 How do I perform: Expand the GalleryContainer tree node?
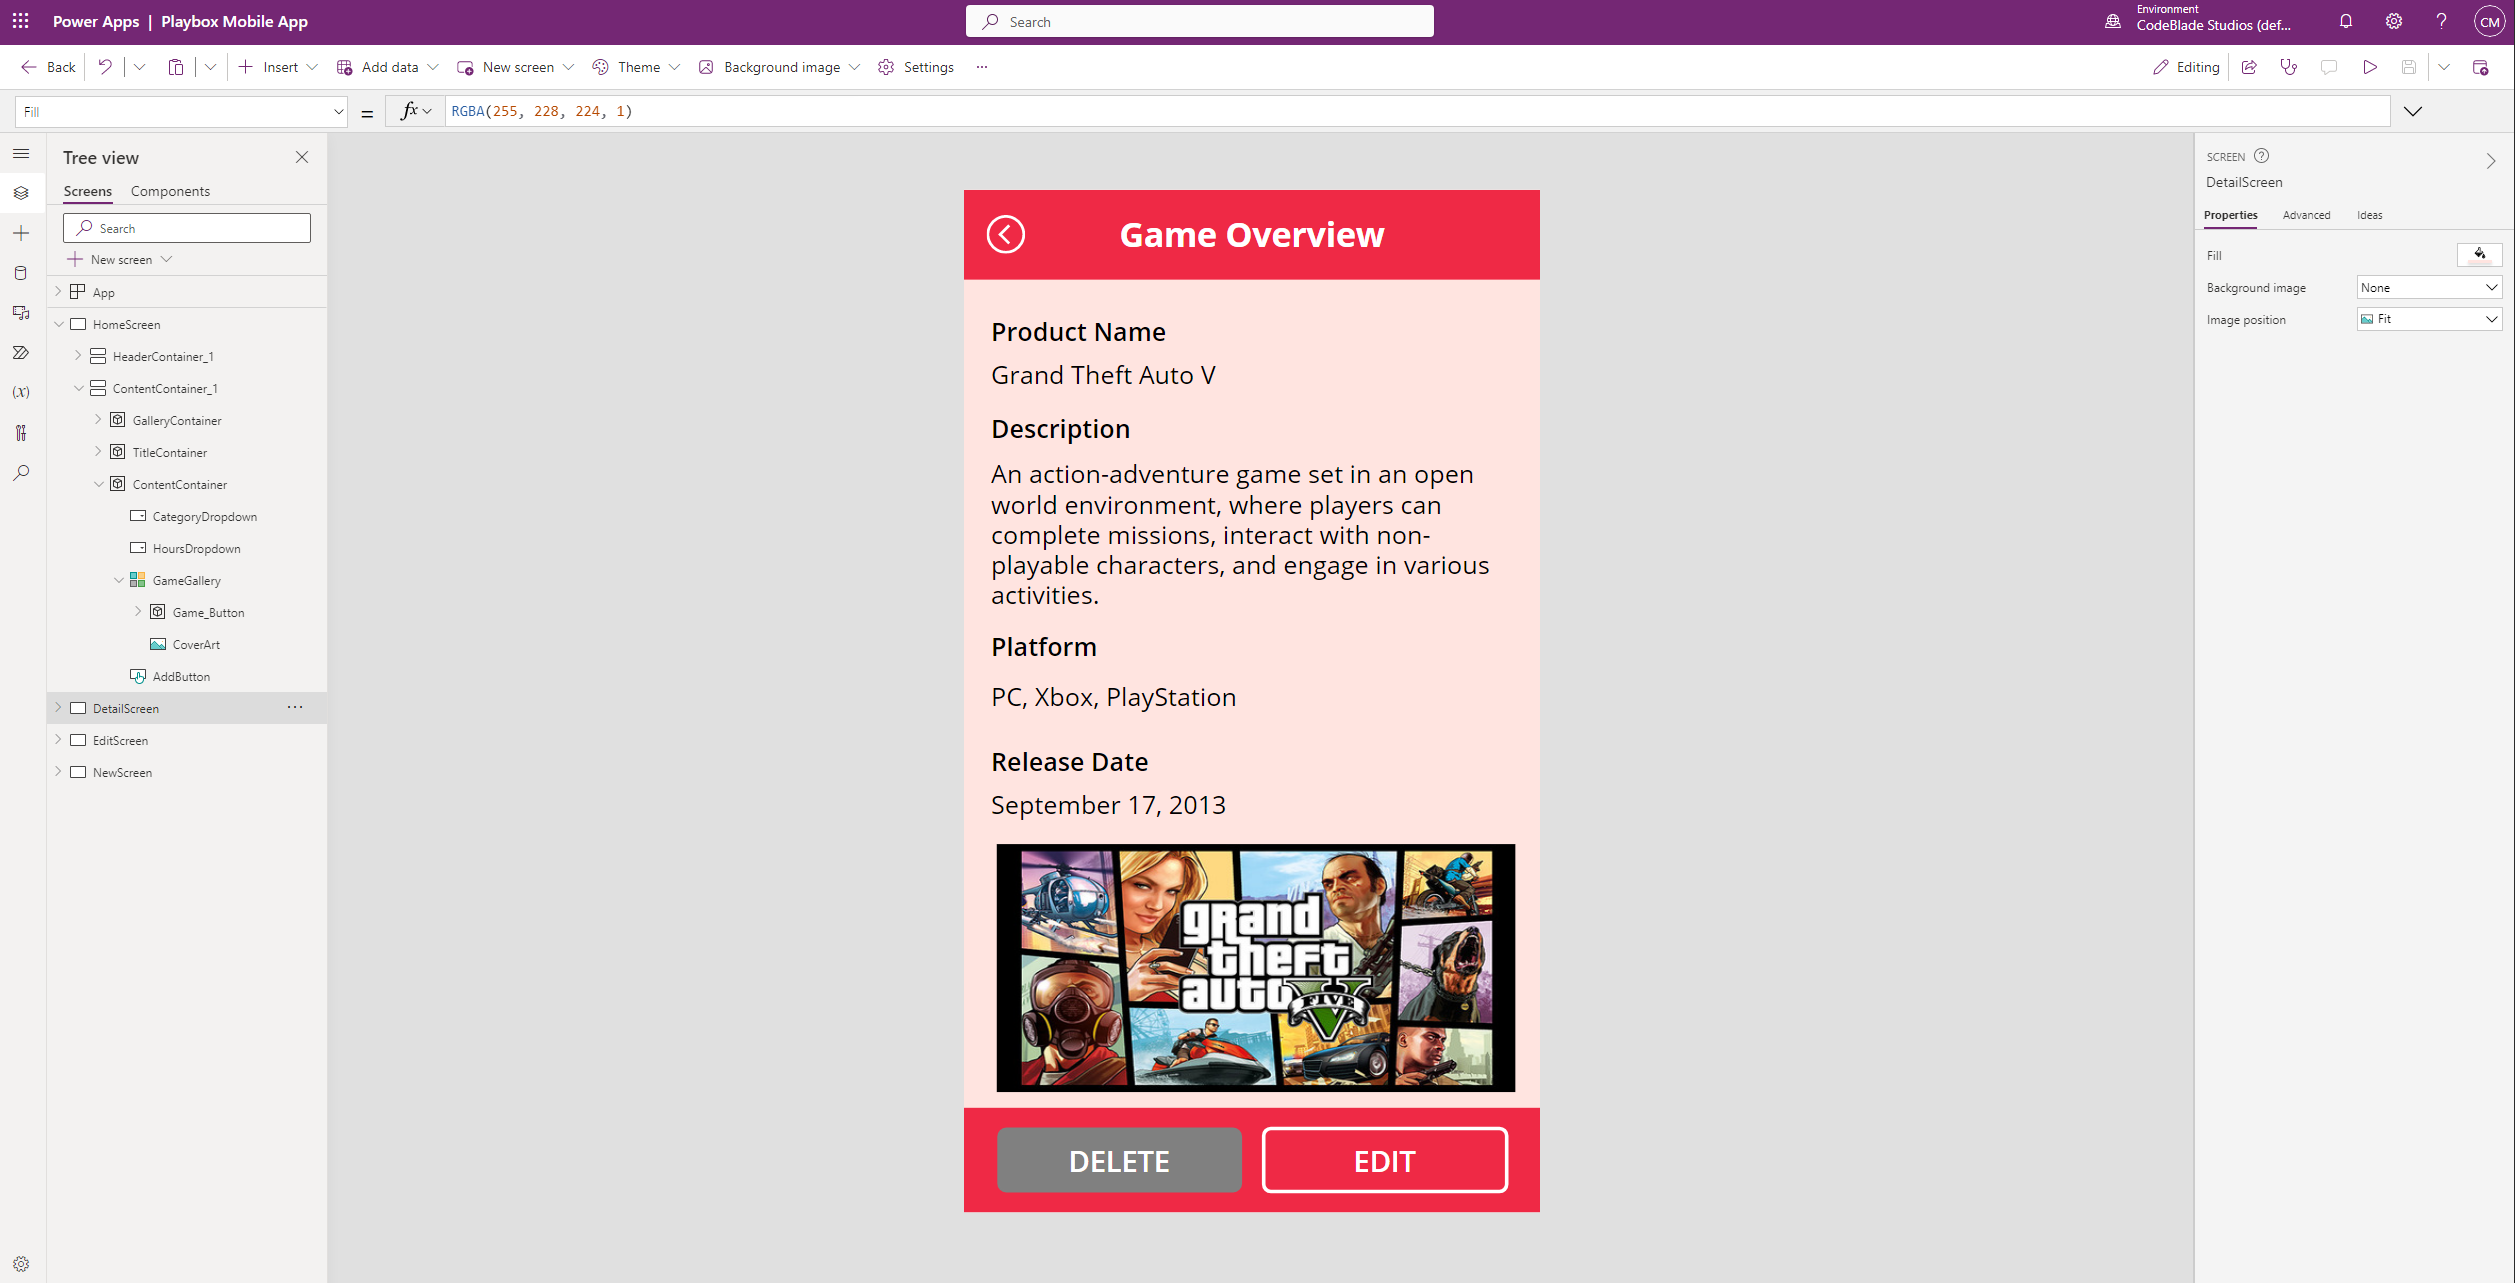click(98, 420)
